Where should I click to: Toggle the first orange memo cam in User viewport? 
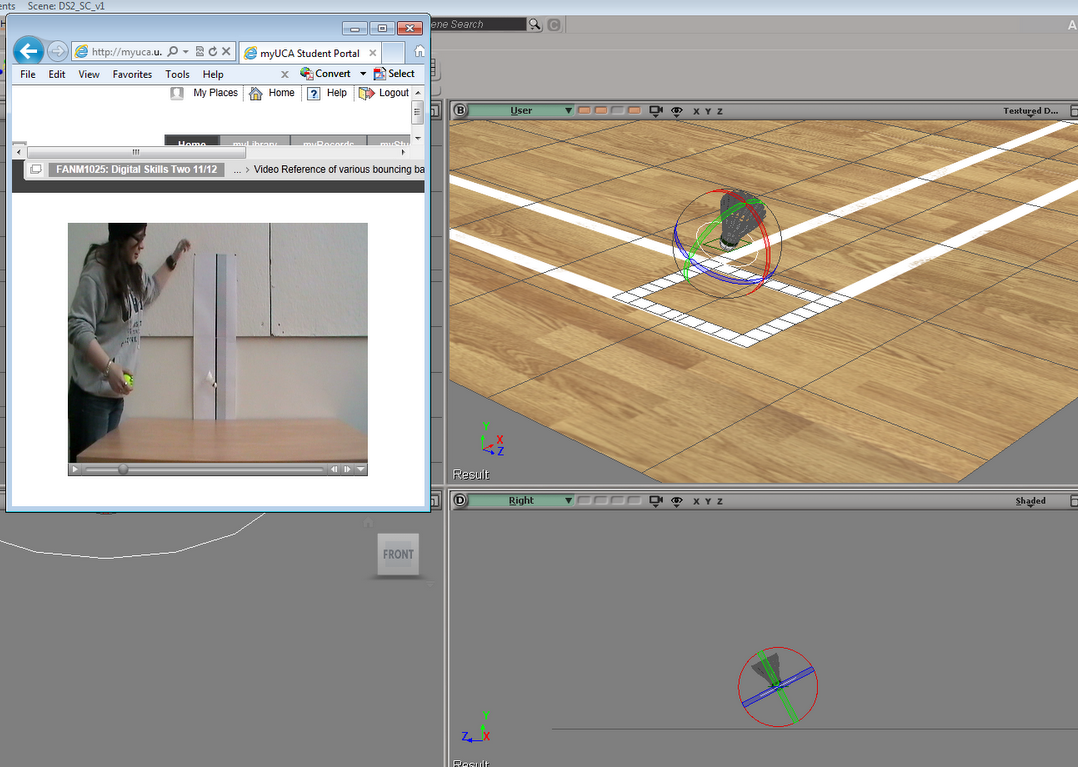(584, 111)
